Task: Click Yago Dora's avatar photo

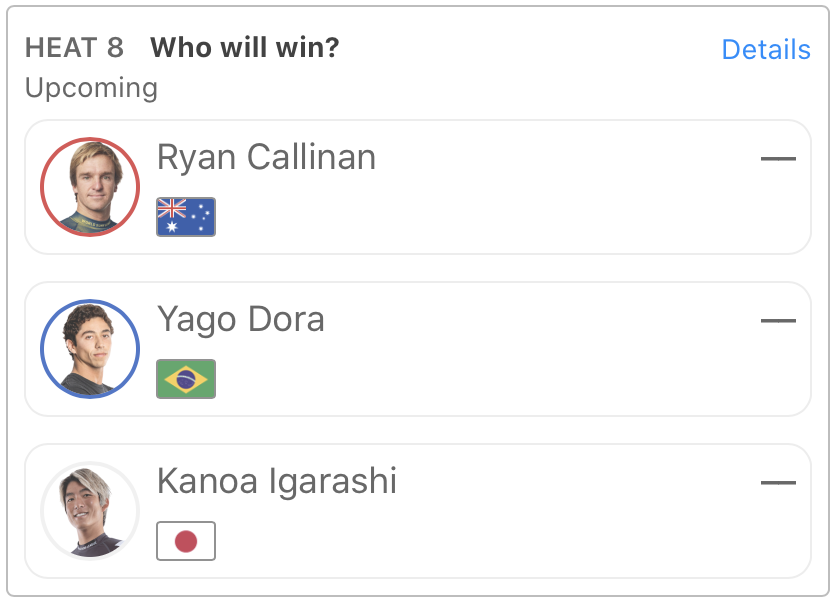Action: pos(90,349)
